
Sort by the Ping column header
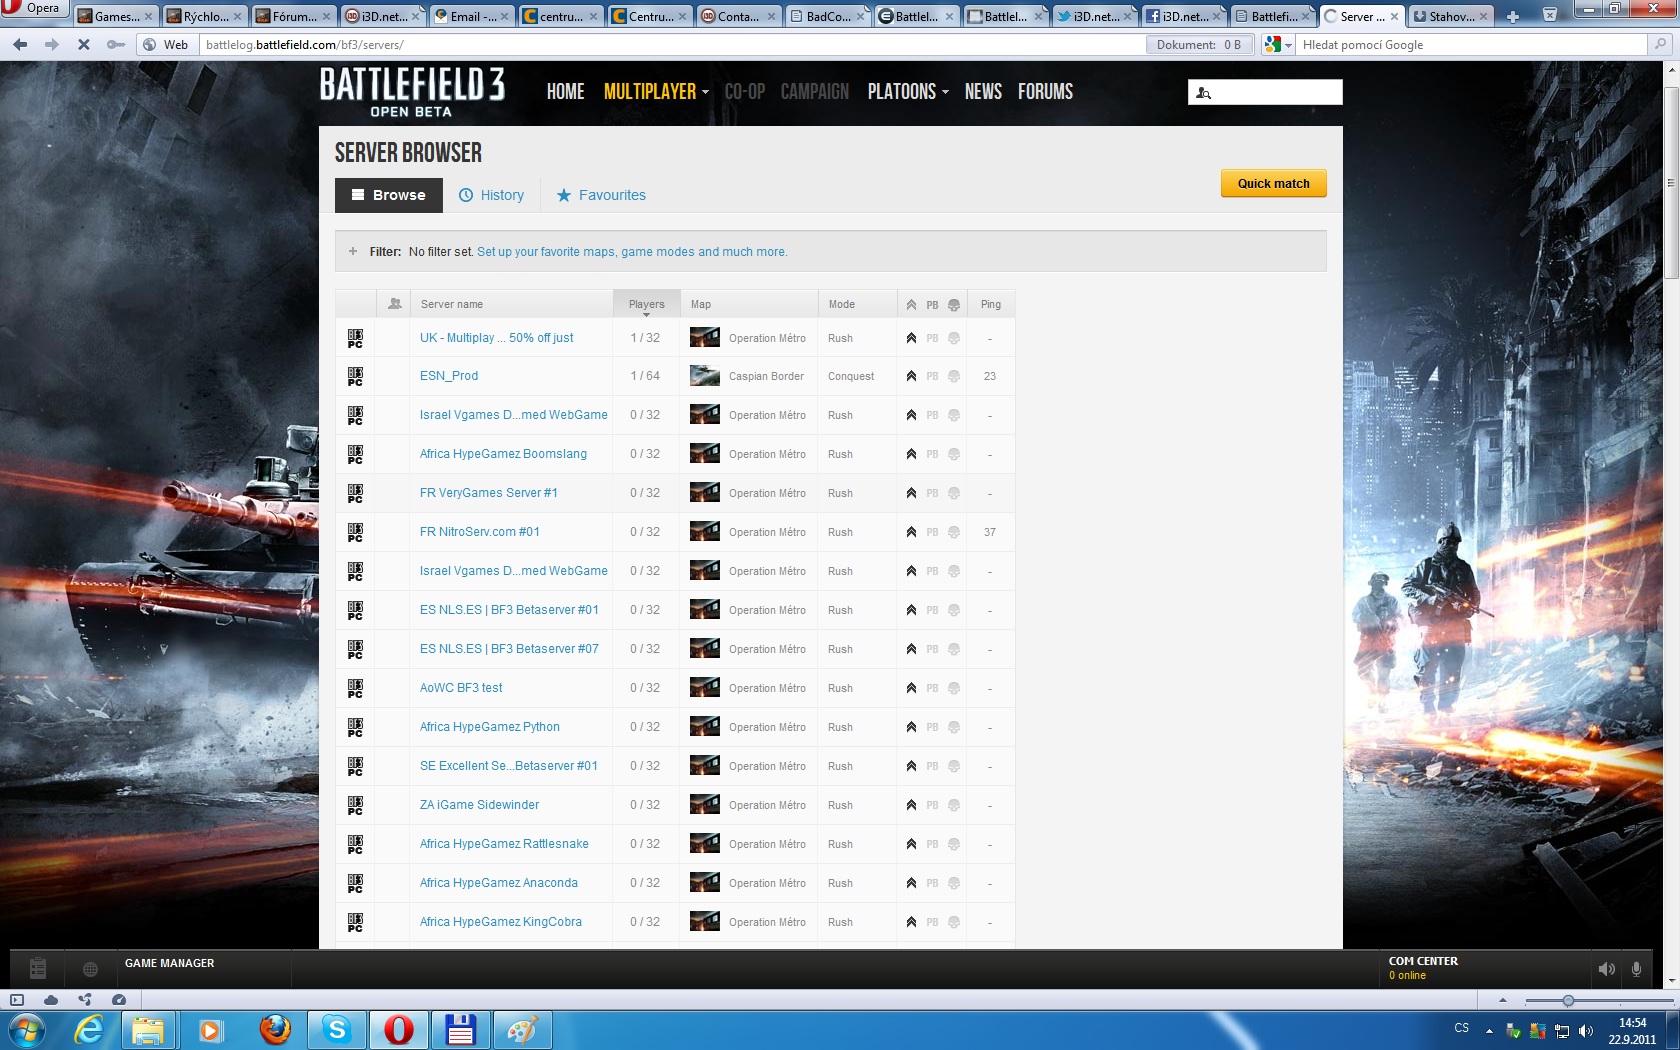991,304
